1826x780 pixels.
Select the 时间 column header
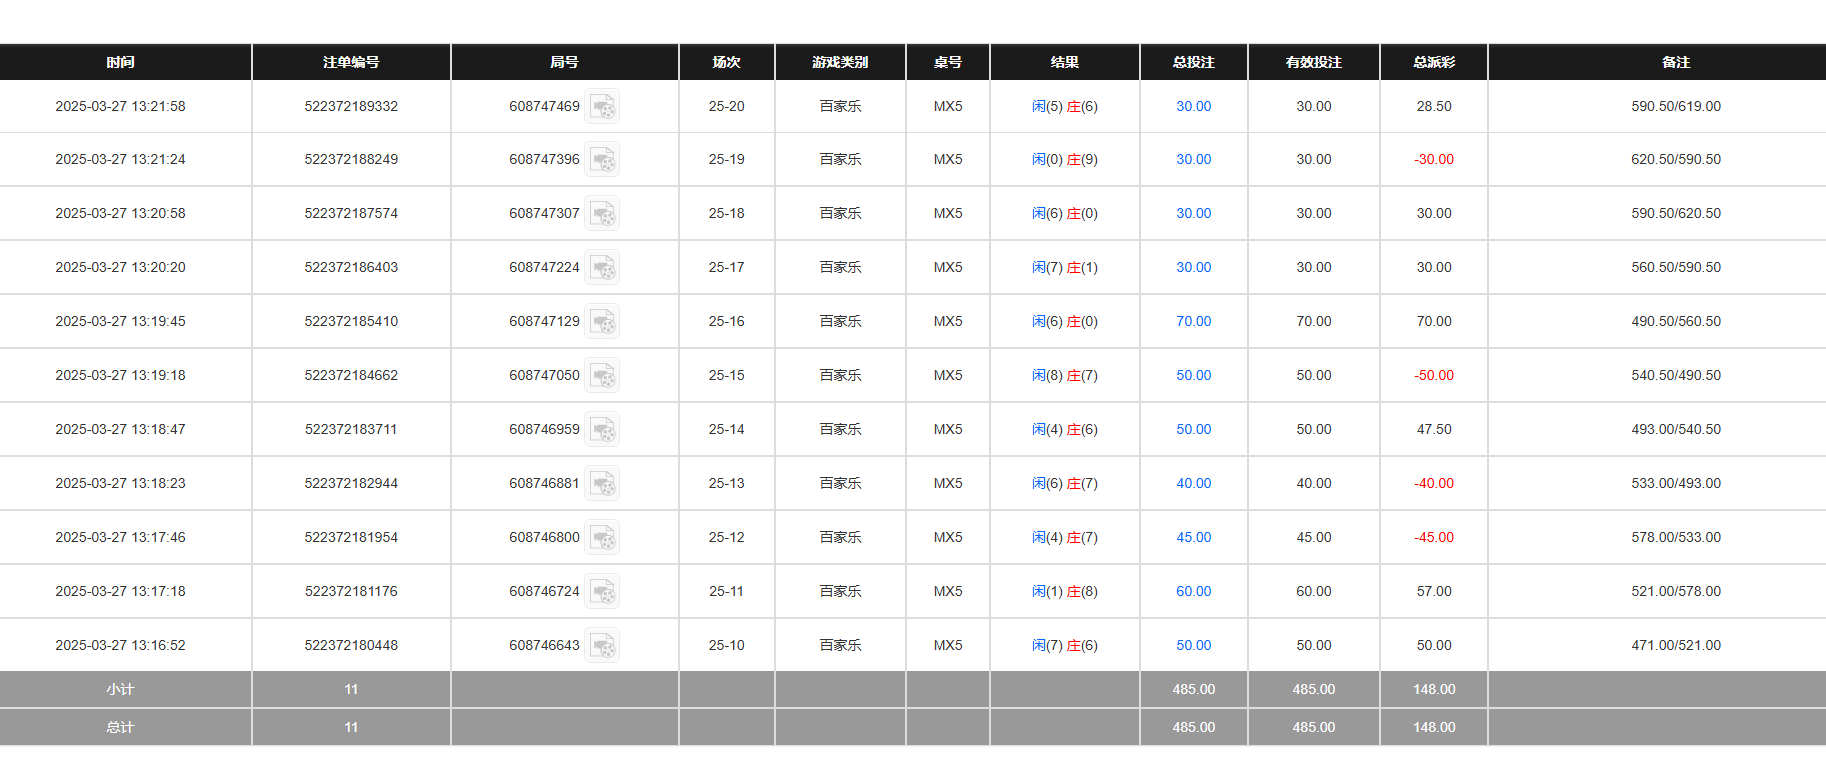click(x=120, y=62)
